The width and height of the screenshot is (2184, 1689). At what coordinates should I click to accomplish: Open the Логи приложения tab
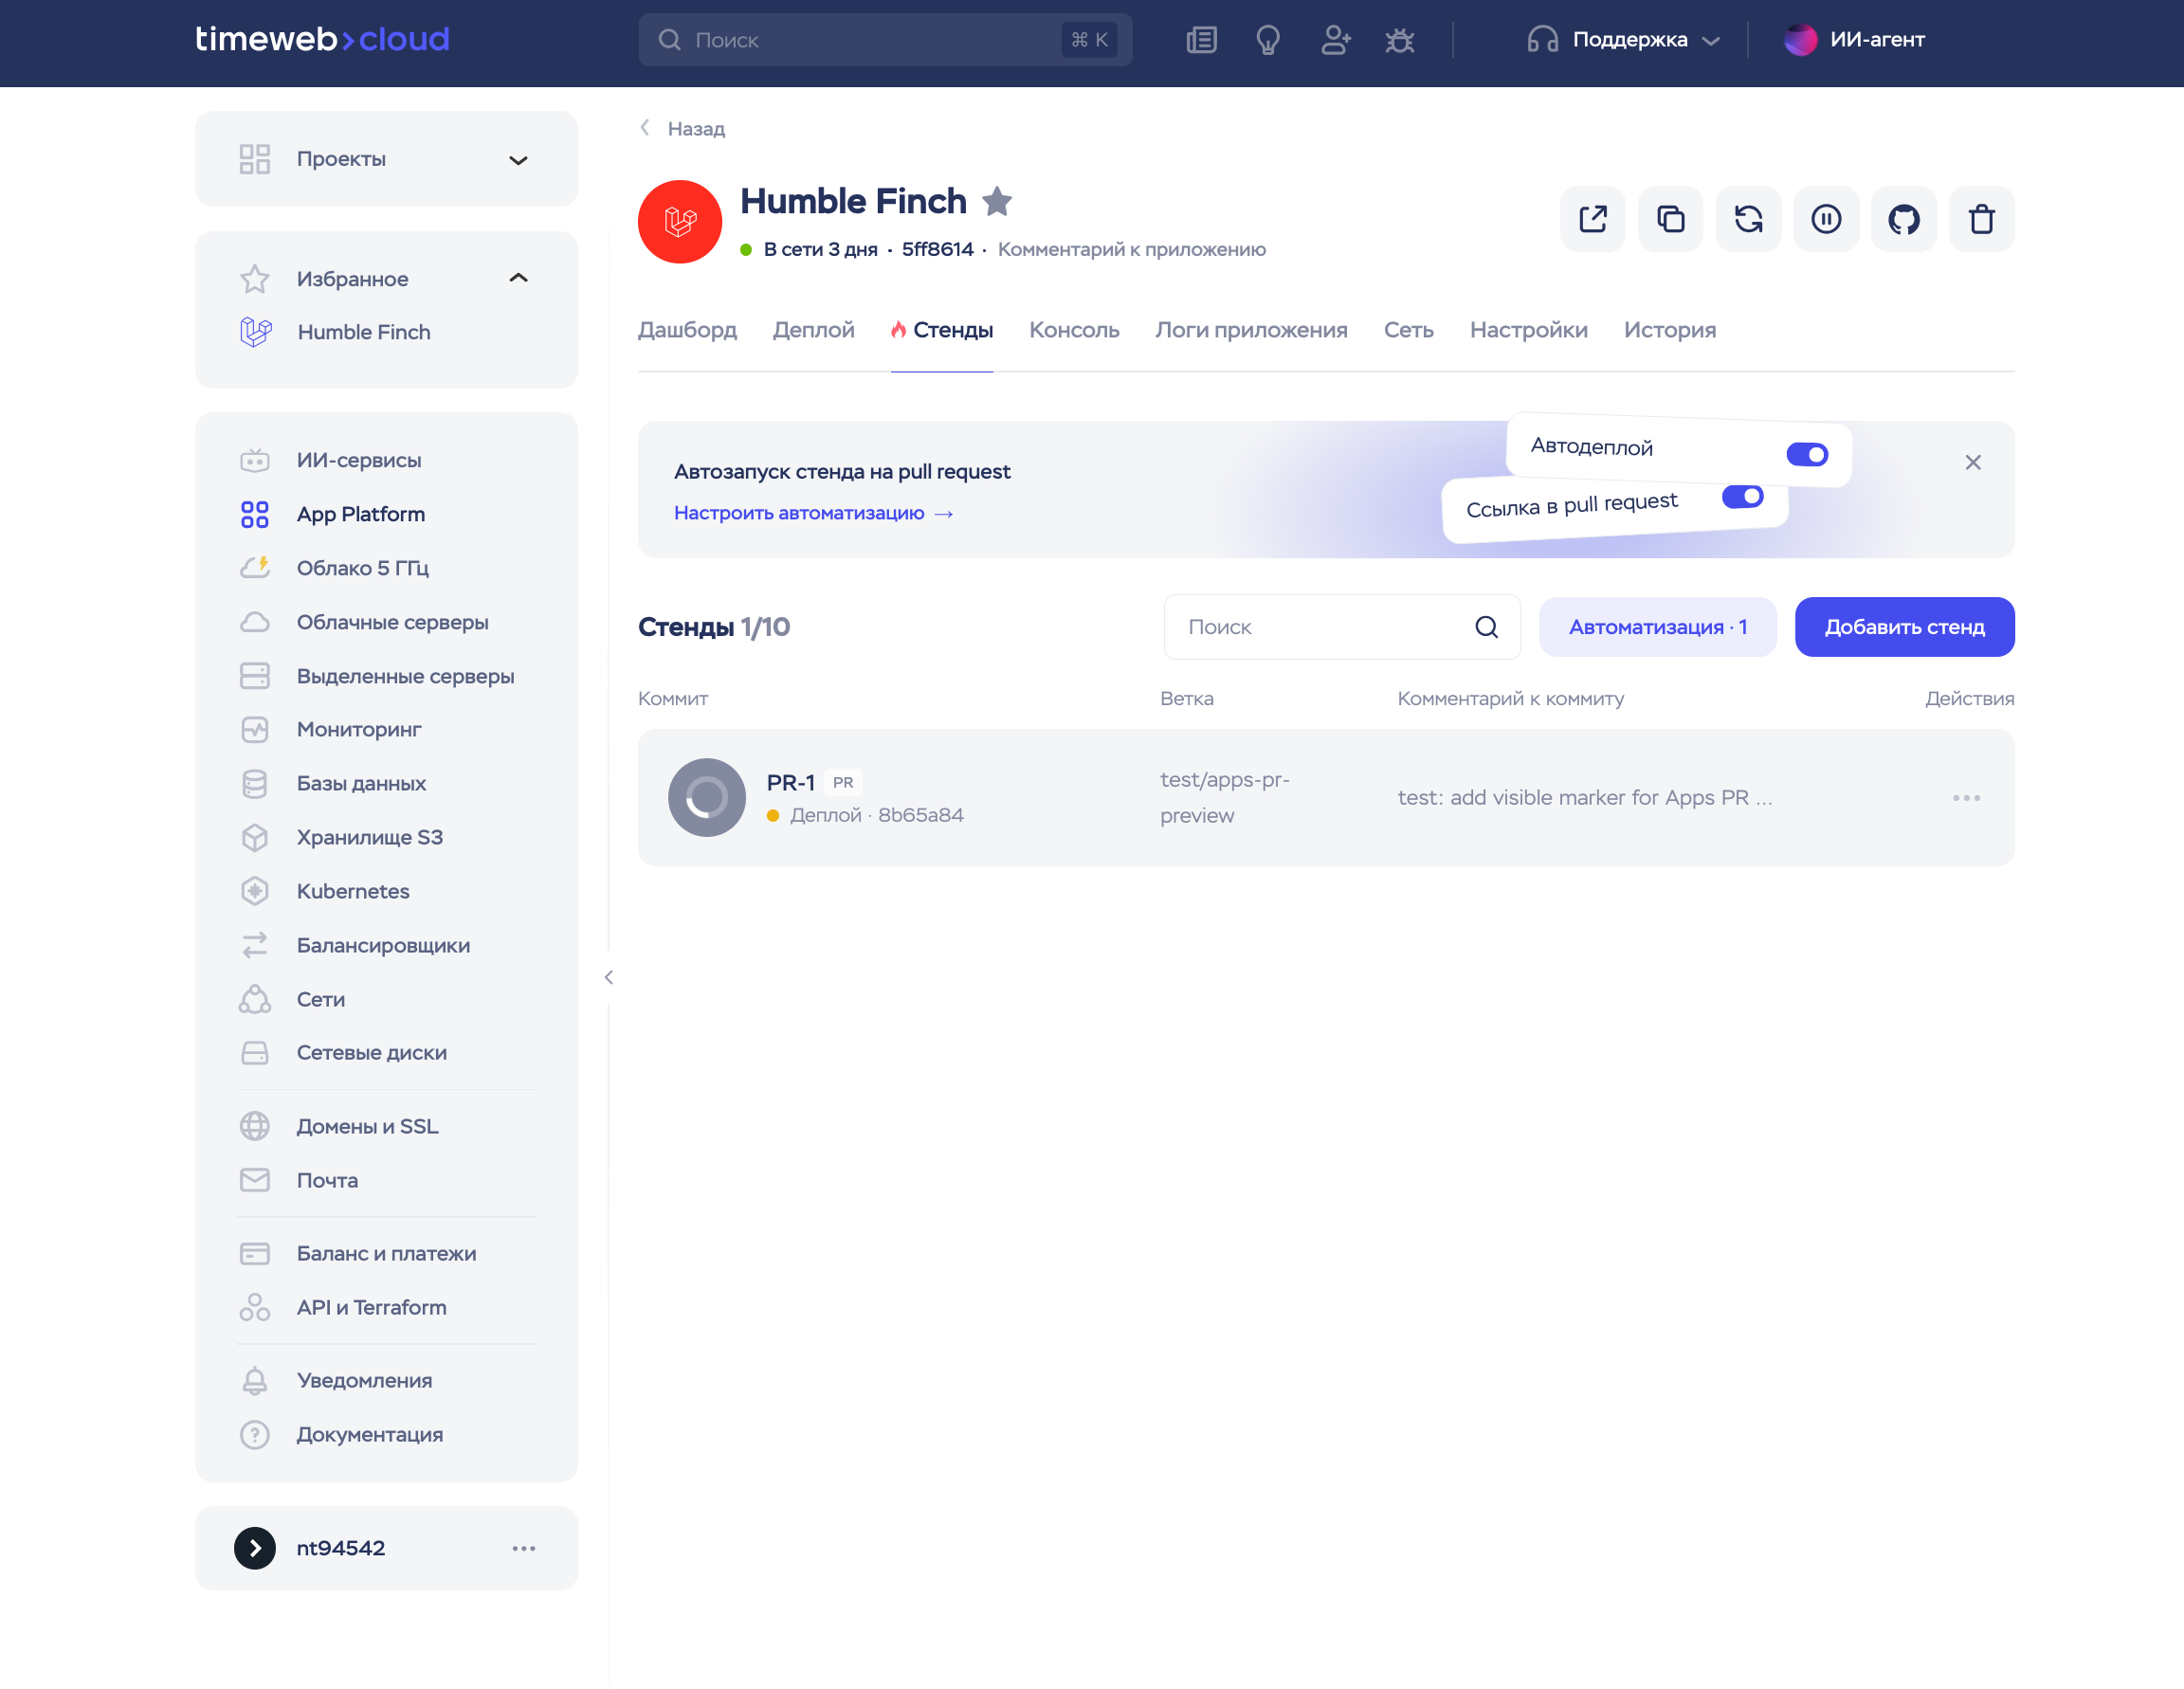(1251, 330)
